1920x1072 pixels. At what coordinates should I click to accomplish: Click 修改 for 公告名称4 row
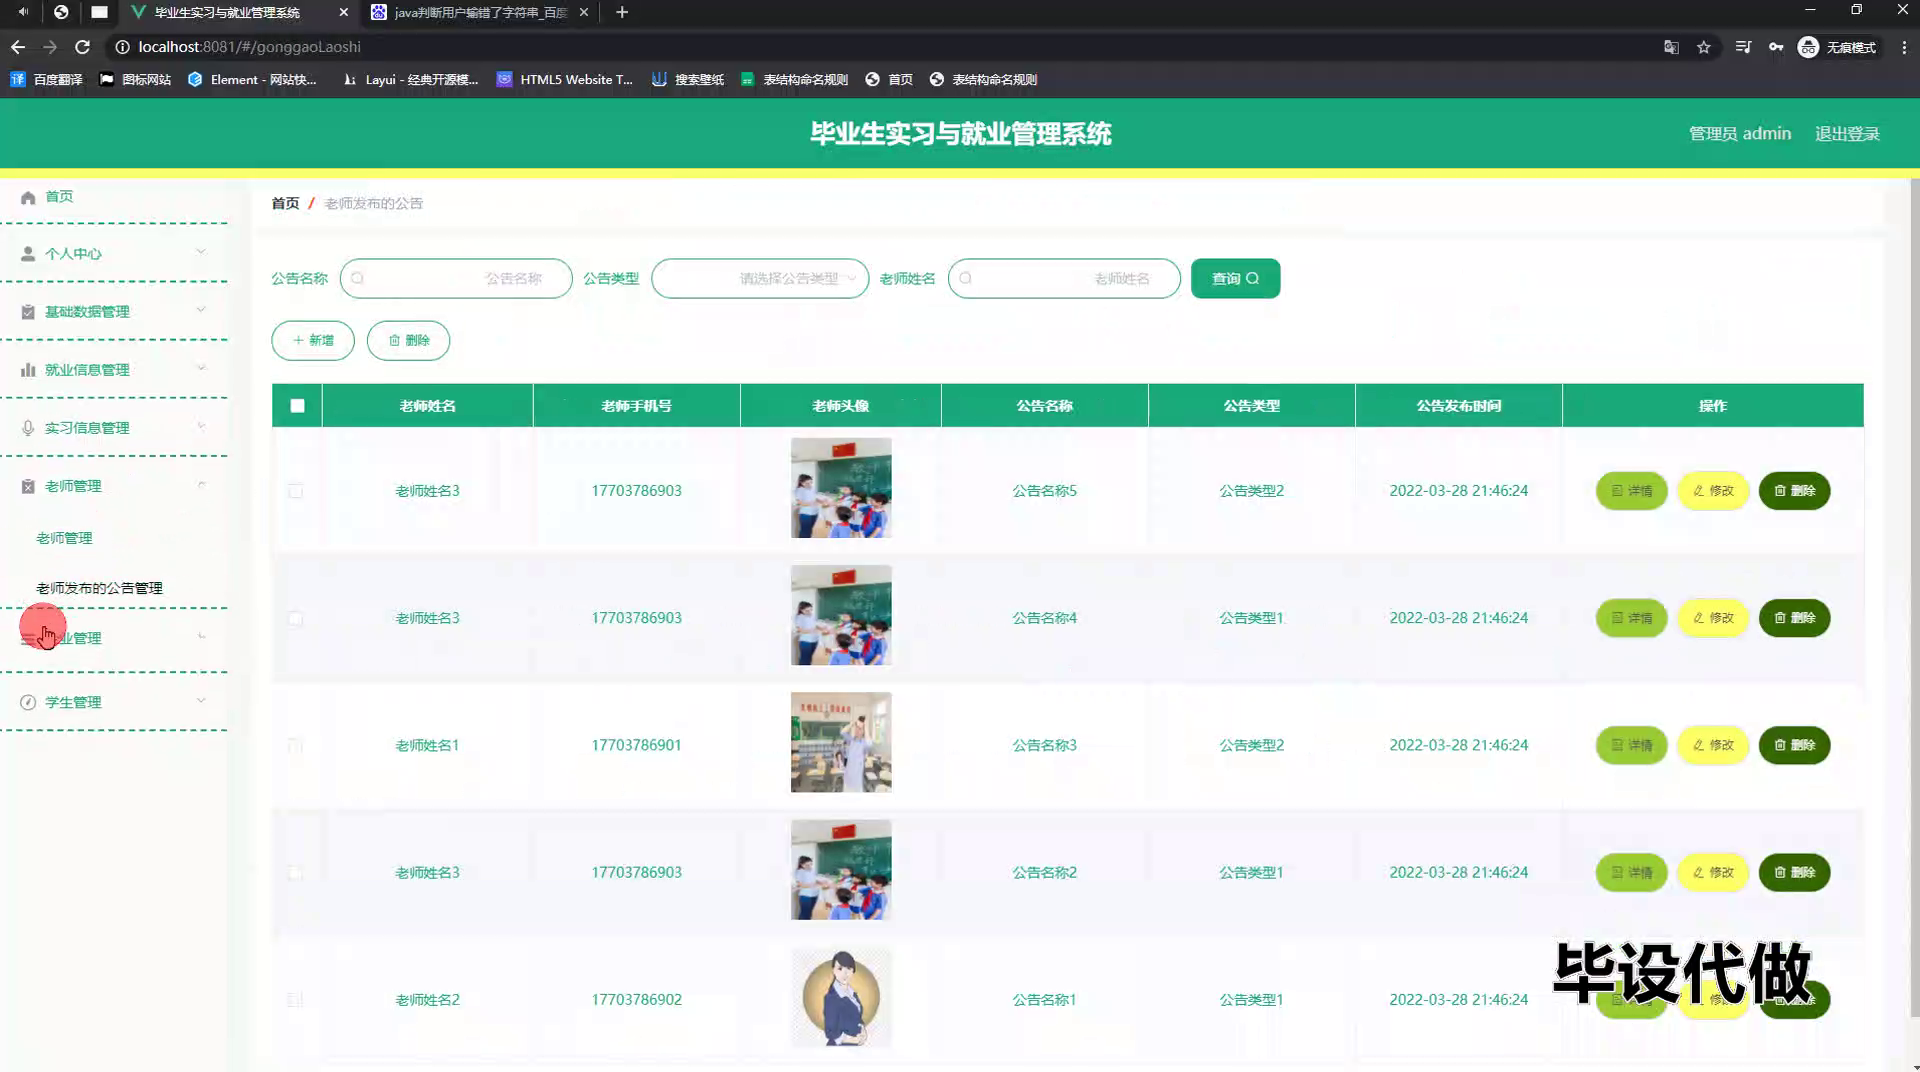tap(1713, 618)
